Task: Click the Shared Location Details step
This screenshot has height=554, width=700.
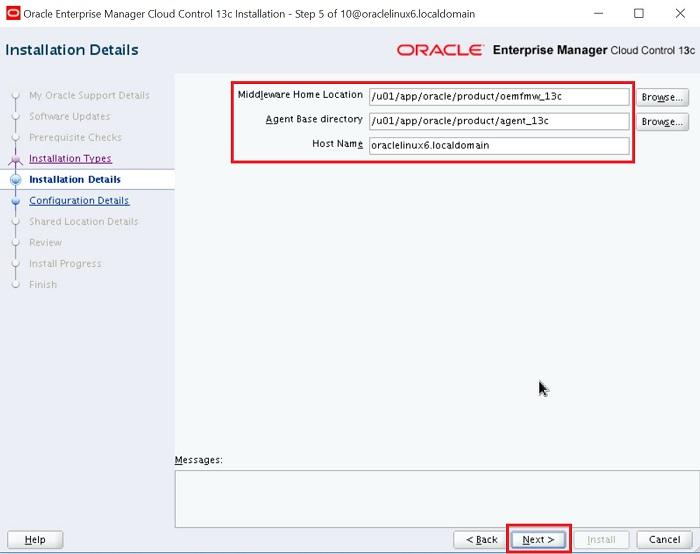Action: pyautogui.click(x=83, y=221)
